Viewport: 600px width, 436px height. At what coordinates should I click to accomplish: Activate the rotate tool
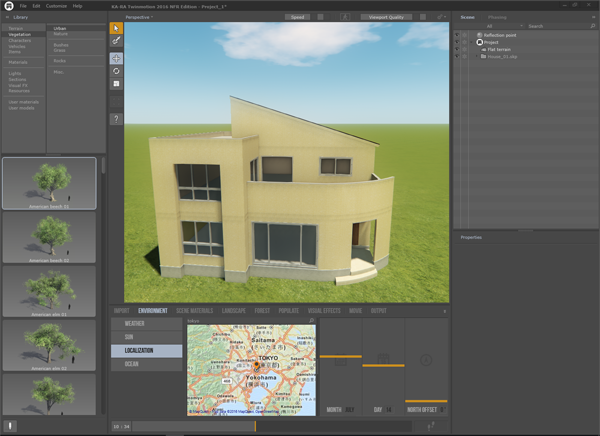tap(116, 72)
